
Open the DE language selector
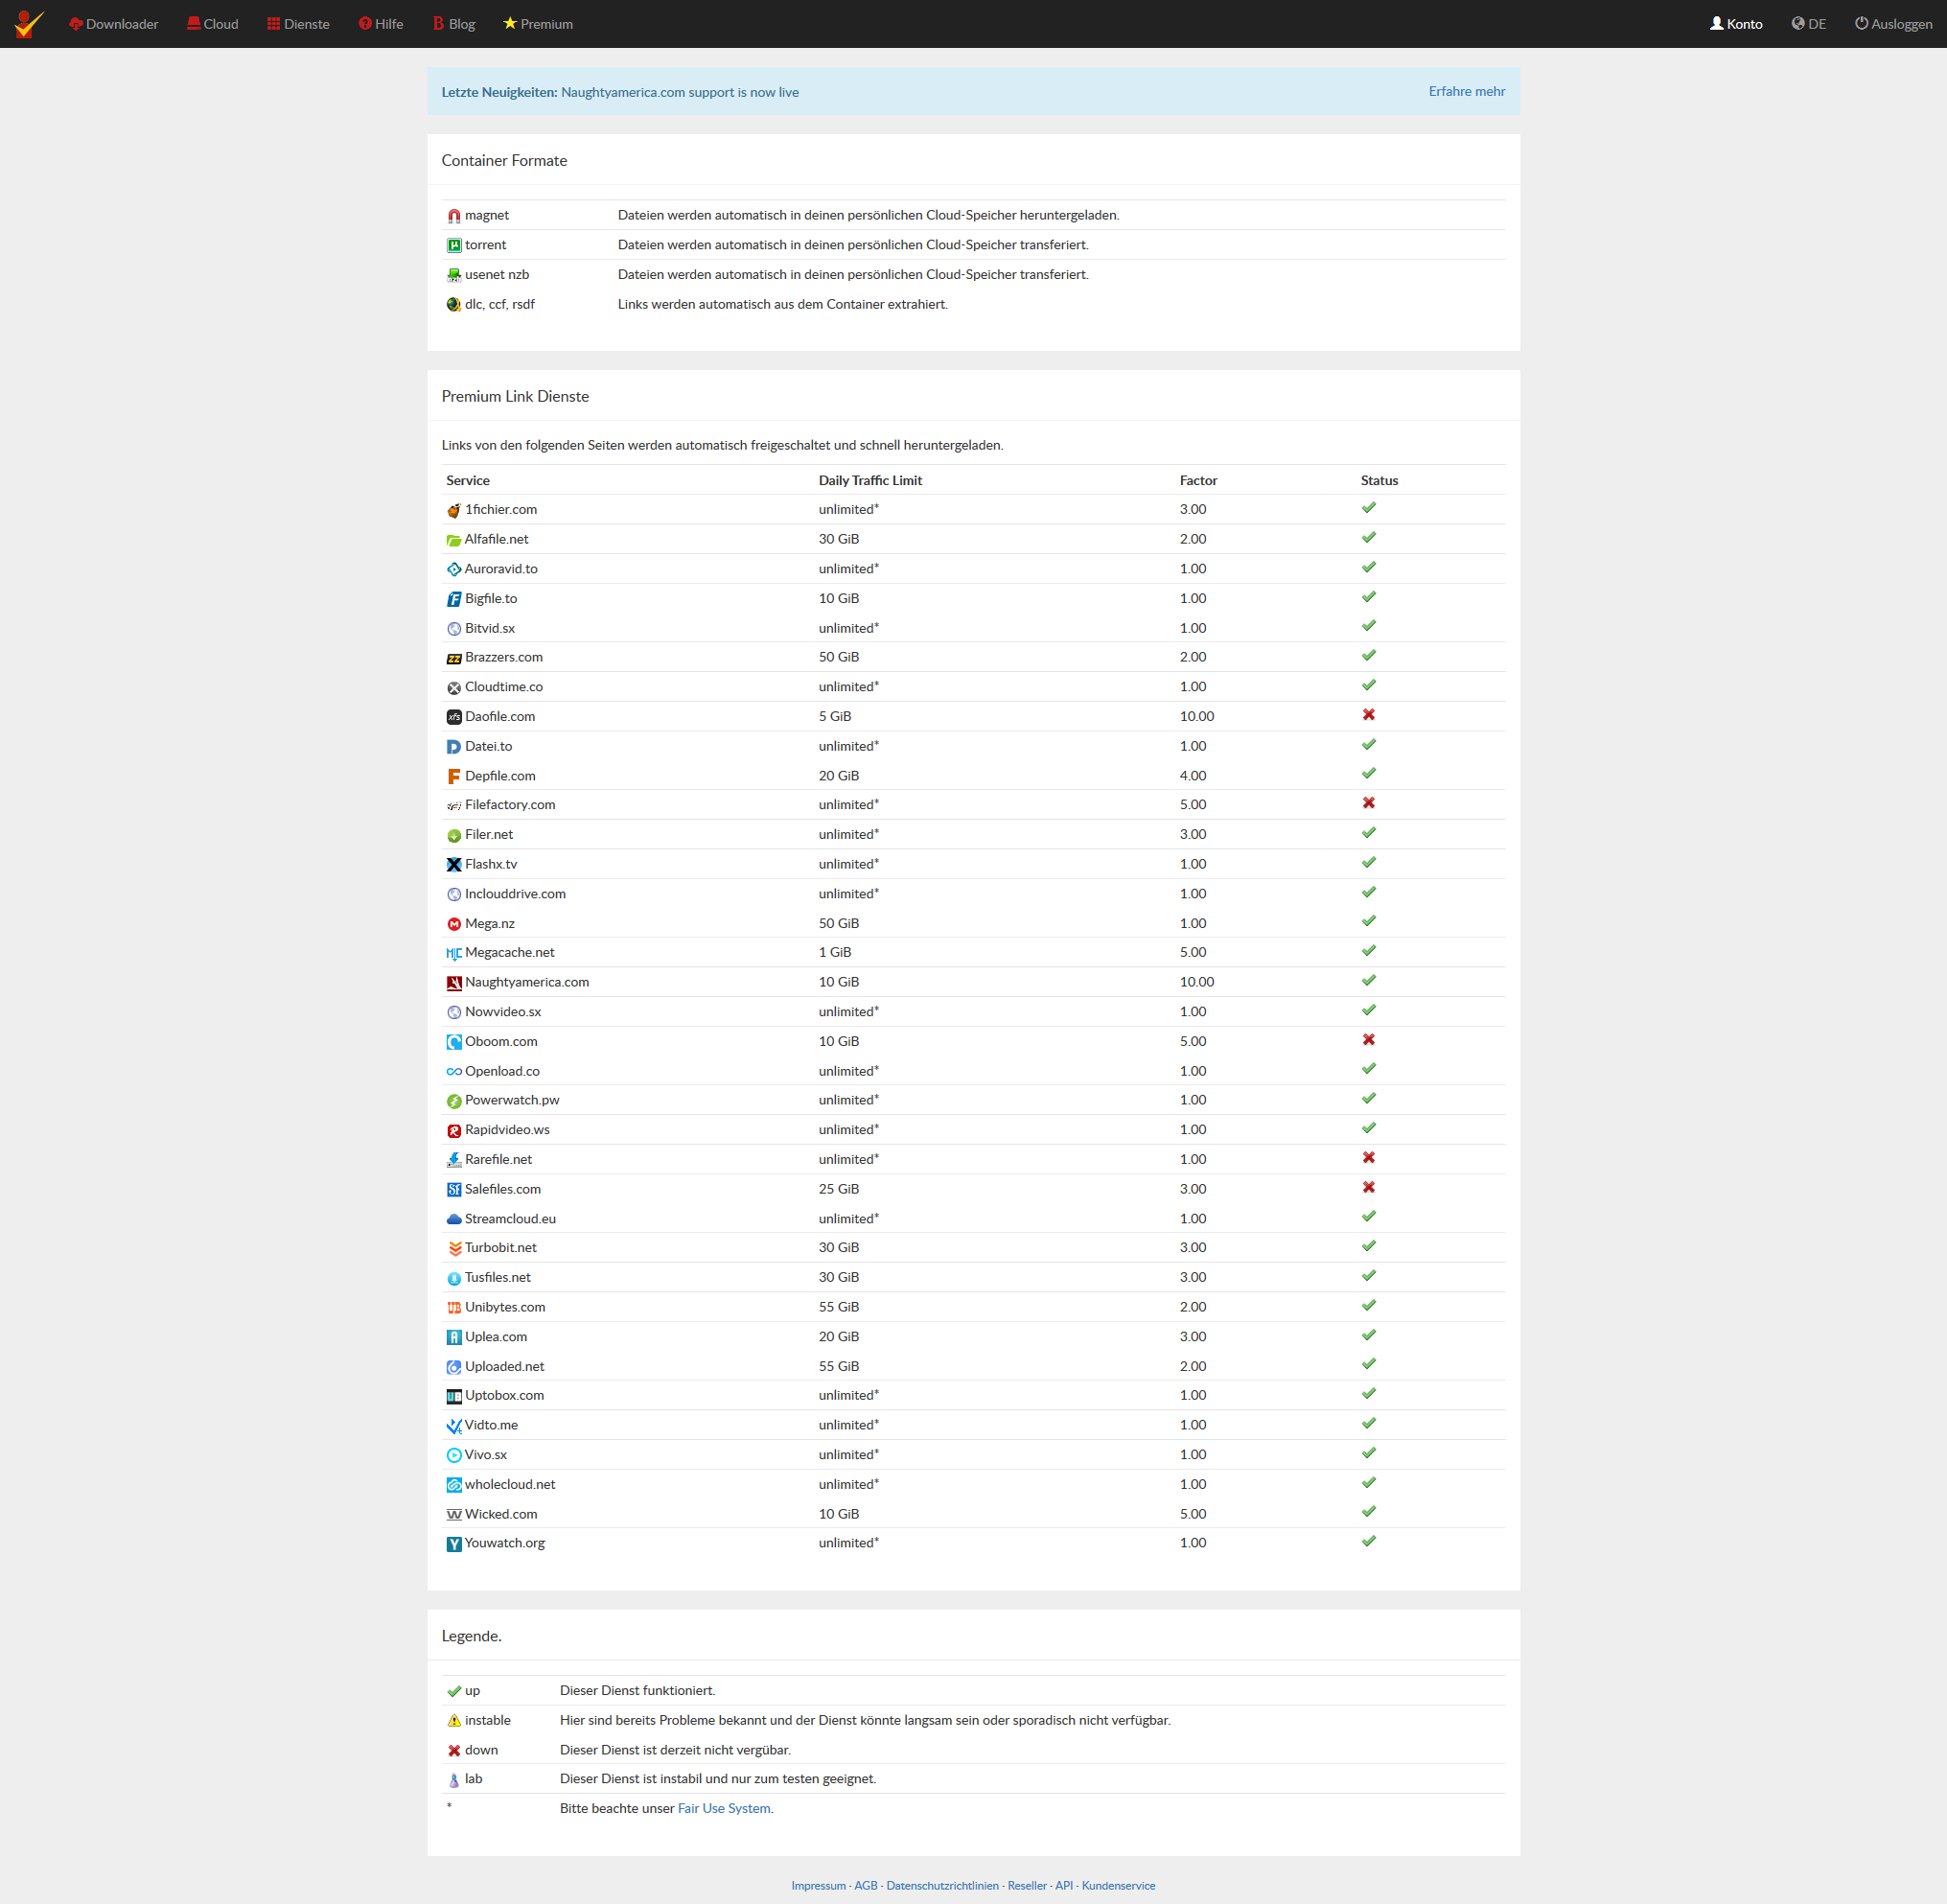click(x=1808, y=24)
